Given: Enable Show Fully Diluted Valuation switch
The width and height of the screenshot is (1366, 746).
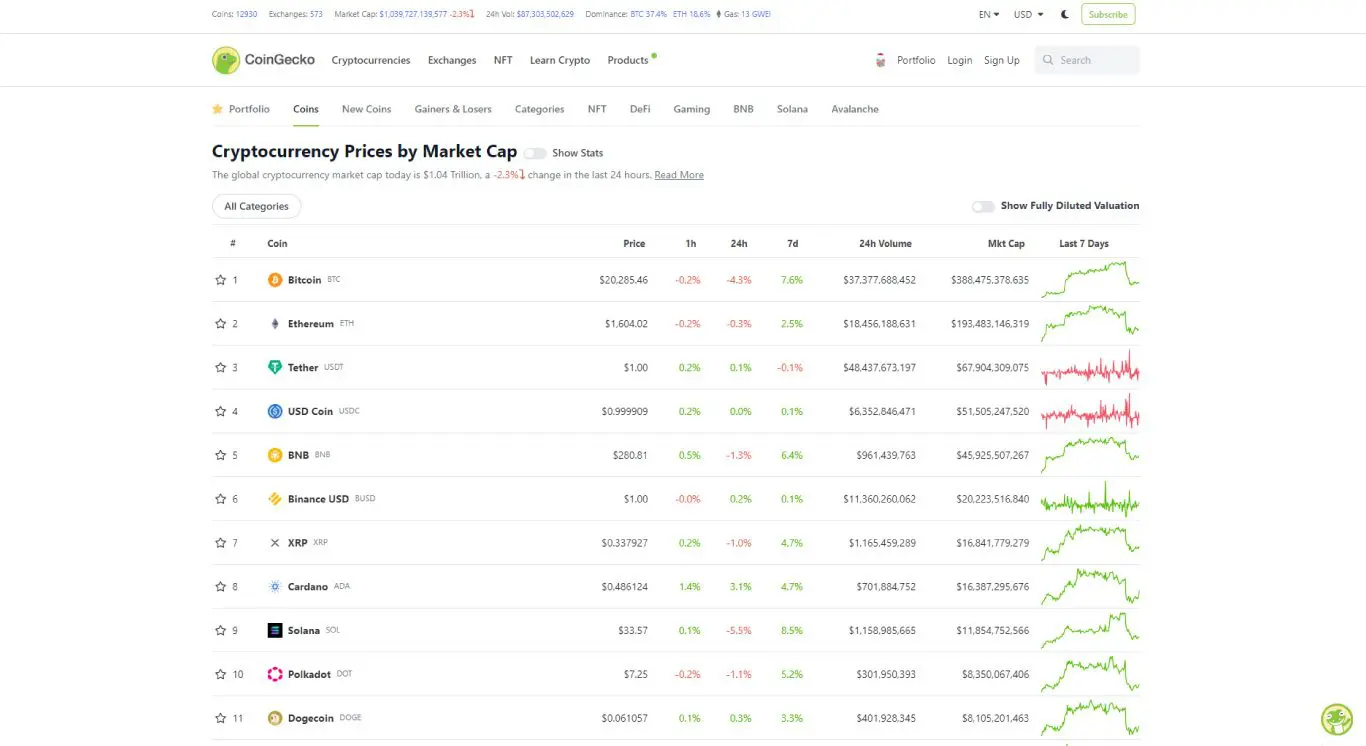Looking at the screenshot, I should (984, 206).
